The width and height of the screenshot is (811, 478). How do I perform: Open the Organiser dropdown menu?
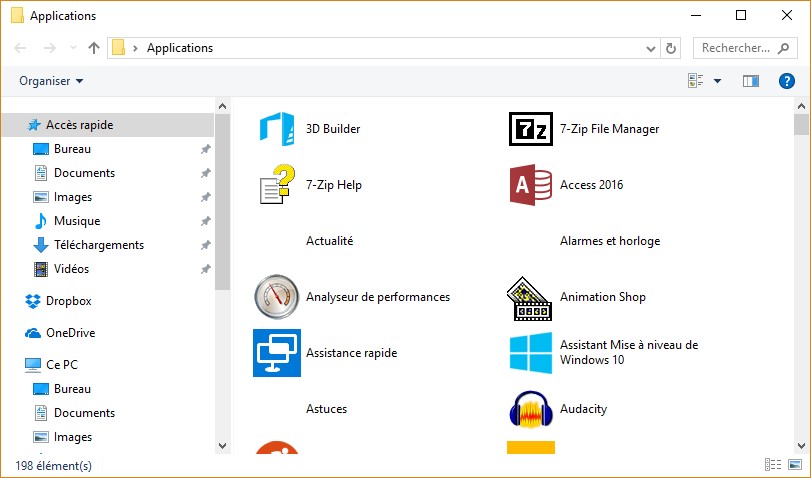point(51,81)
